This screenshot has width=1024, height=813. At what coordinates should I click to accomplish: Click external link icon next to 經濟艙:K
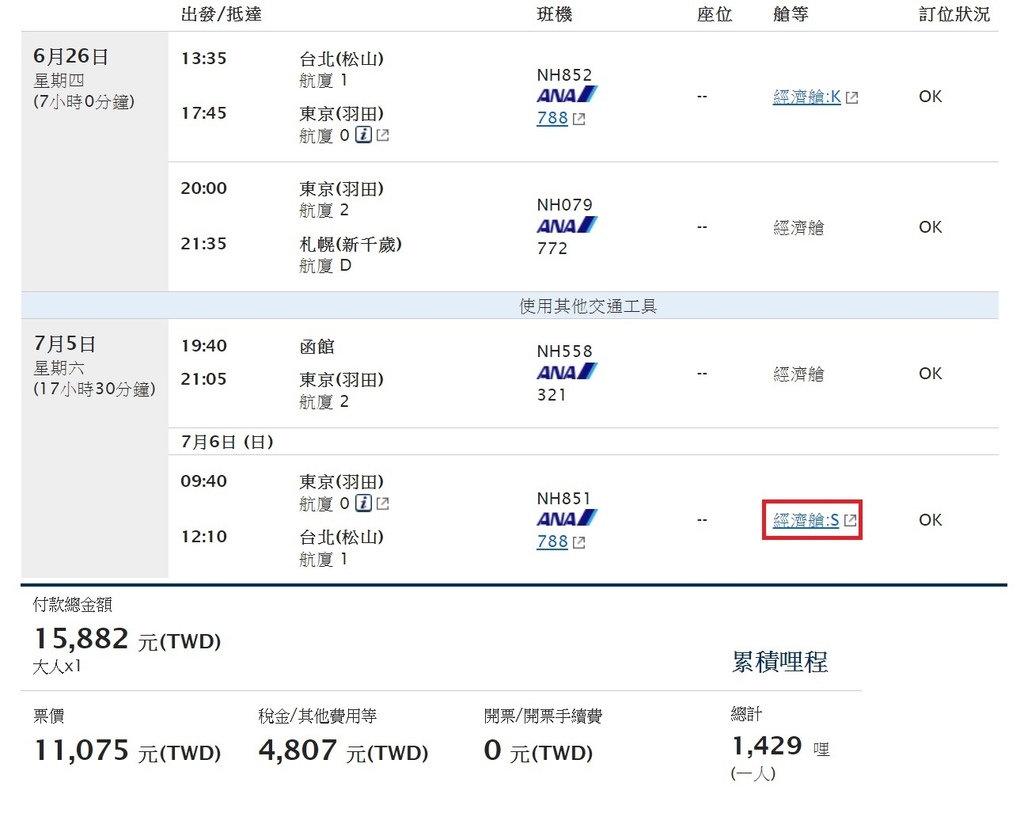coord(852,98)
